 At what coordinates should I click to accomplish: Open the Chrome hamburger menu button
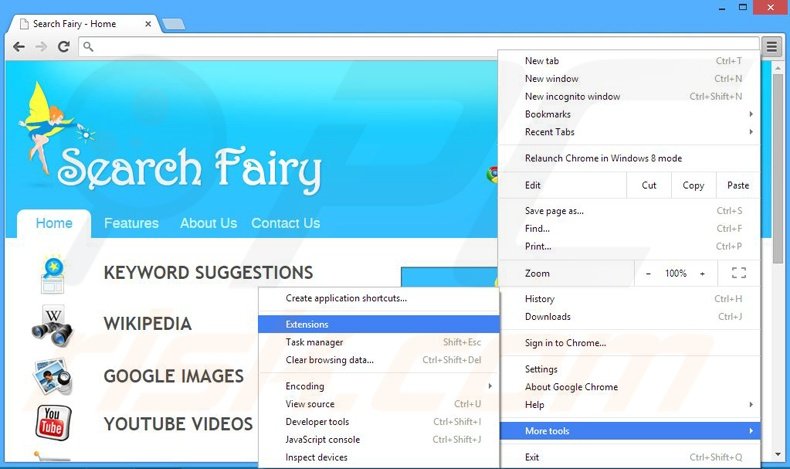pos(771,47)
